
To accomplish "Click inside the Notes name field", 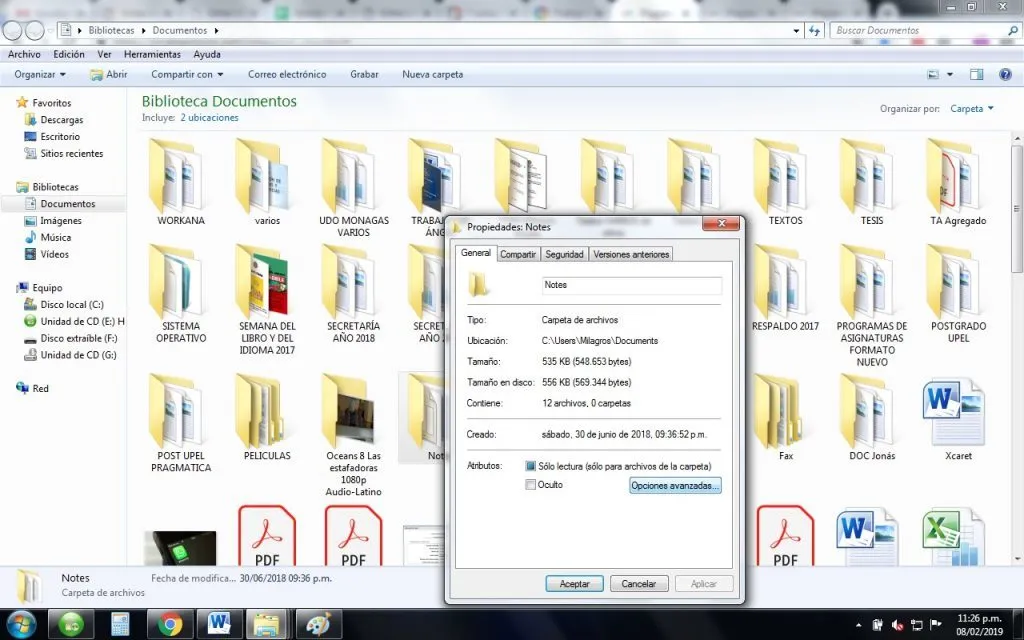I will [631, 287].
